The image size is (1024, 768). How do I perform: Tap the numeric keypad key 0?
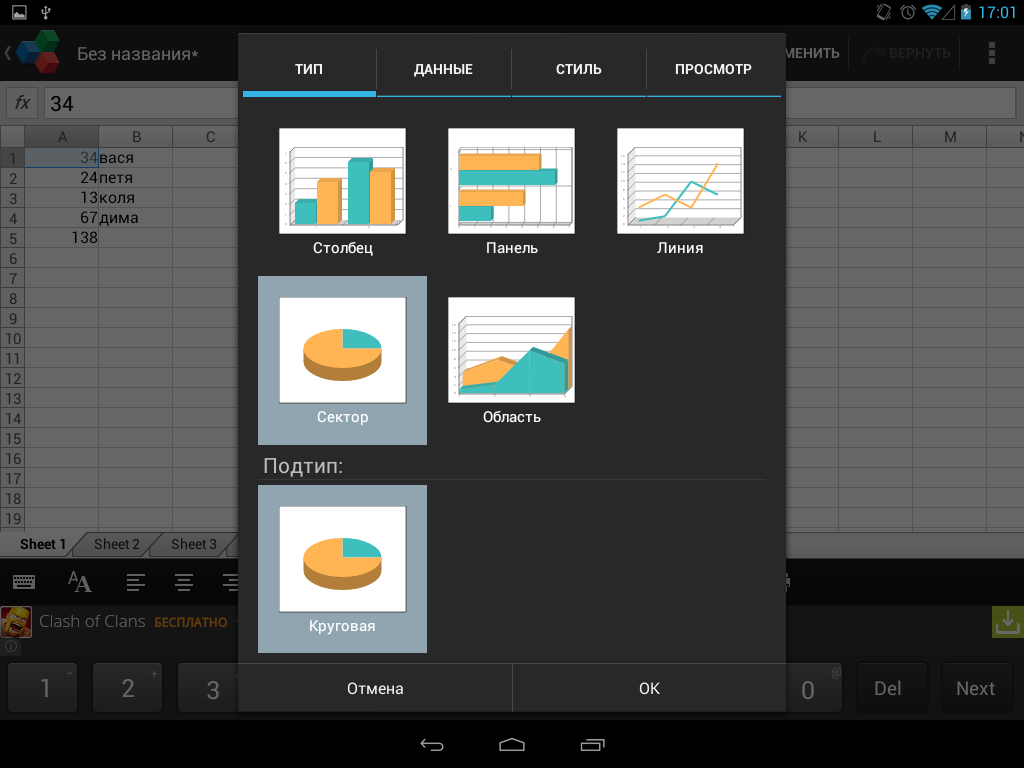(814, 688)
